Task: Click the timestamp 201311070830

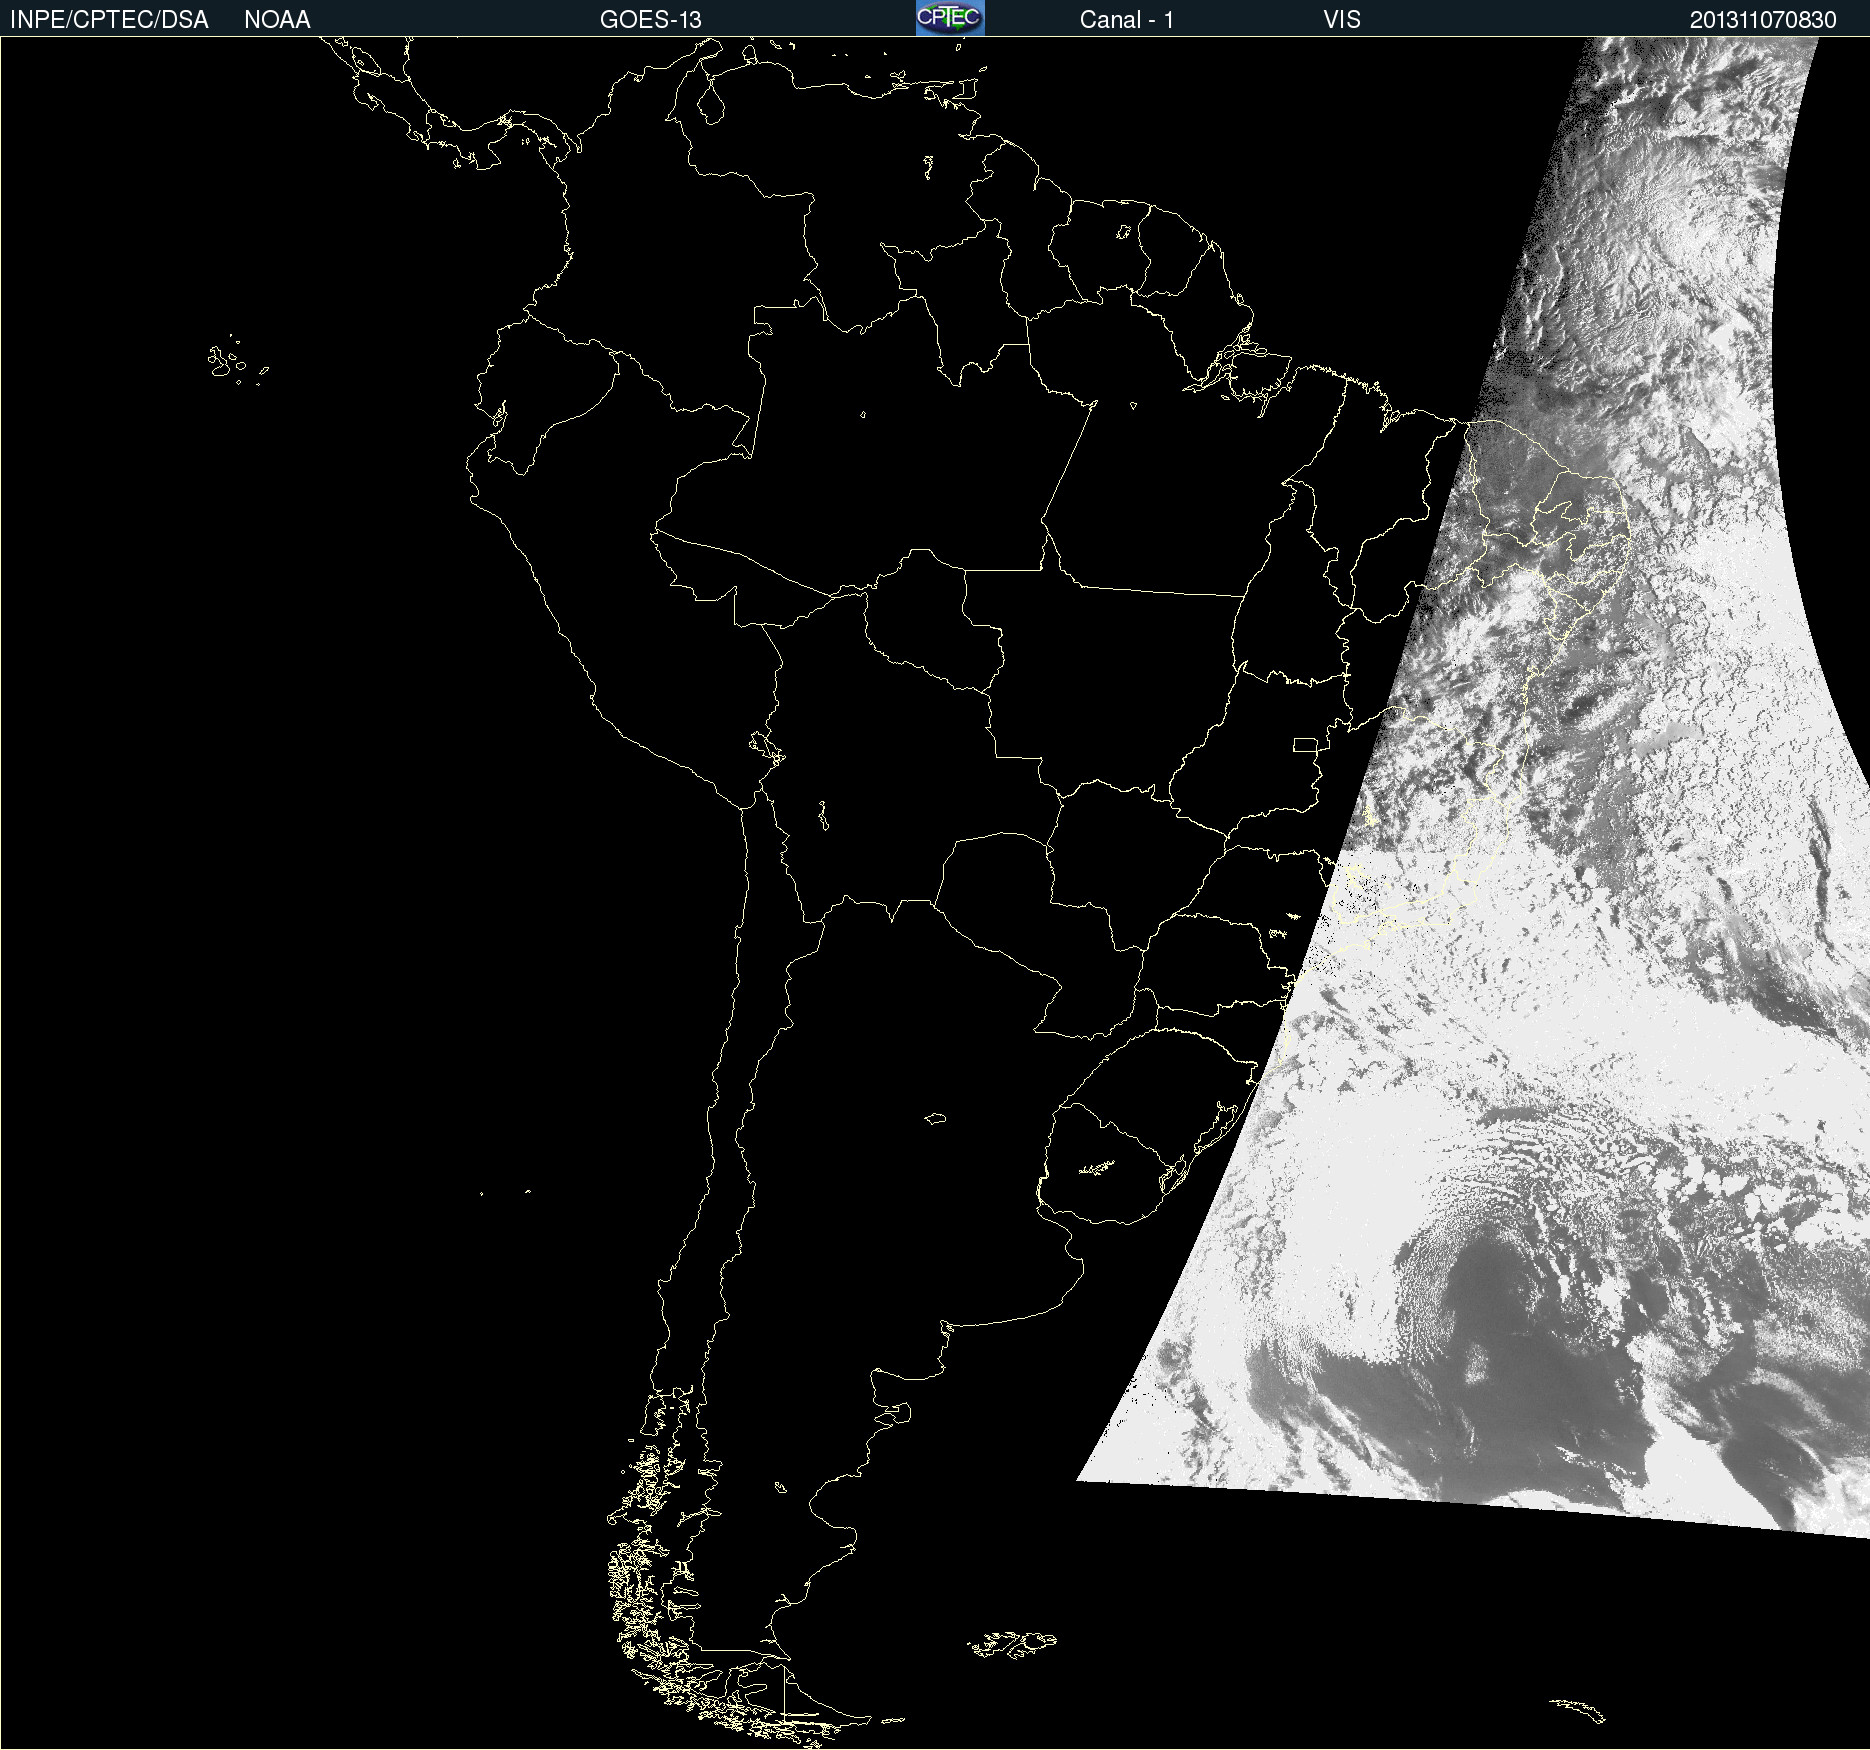Action: click(x=1763, y=20)
